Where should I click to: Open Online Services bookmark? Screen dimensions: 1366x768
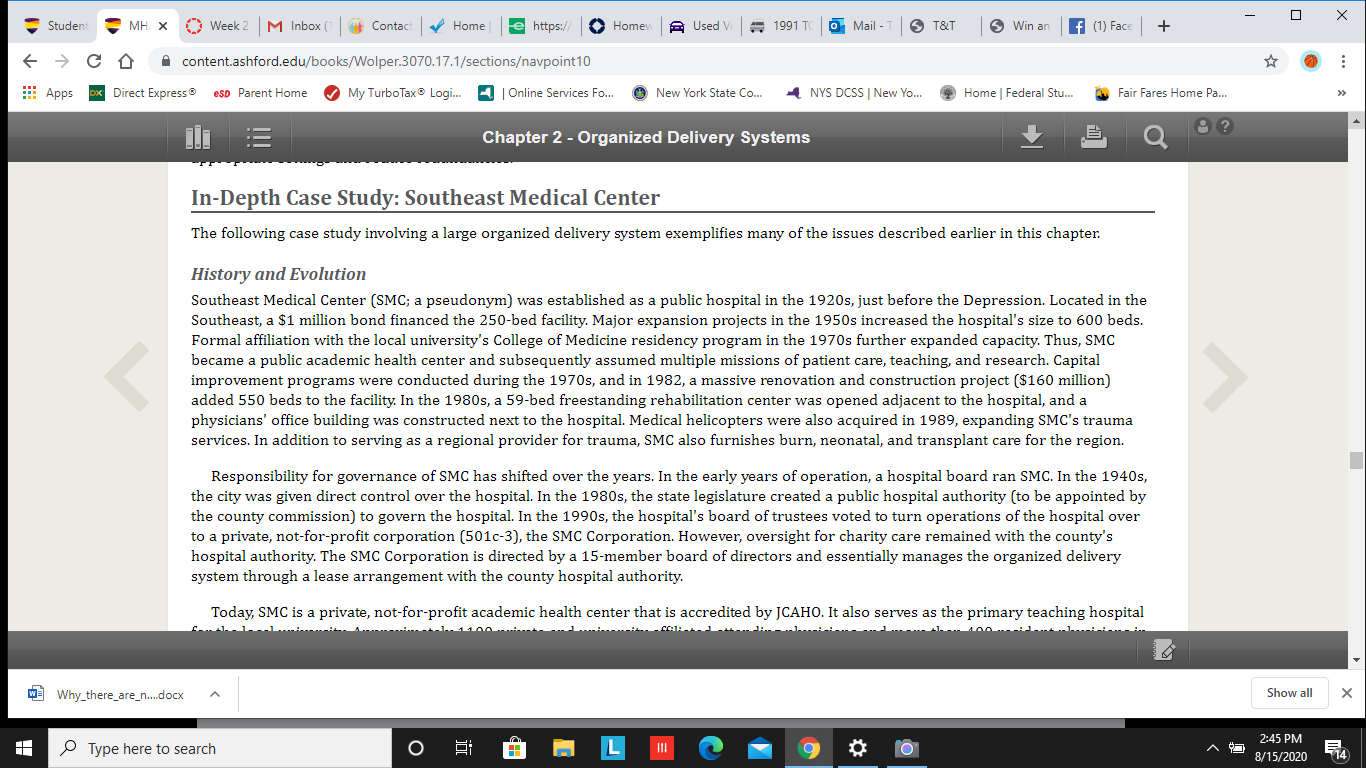pyautogui.click(x=546, y=93)
